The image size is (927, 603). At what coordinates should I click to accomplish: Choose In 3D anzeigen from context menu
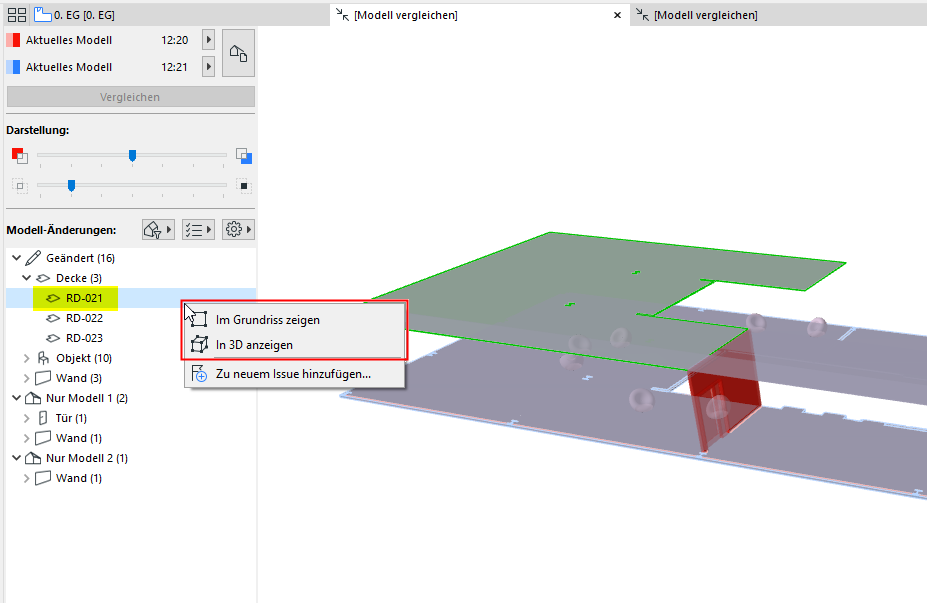pos(294,345)
